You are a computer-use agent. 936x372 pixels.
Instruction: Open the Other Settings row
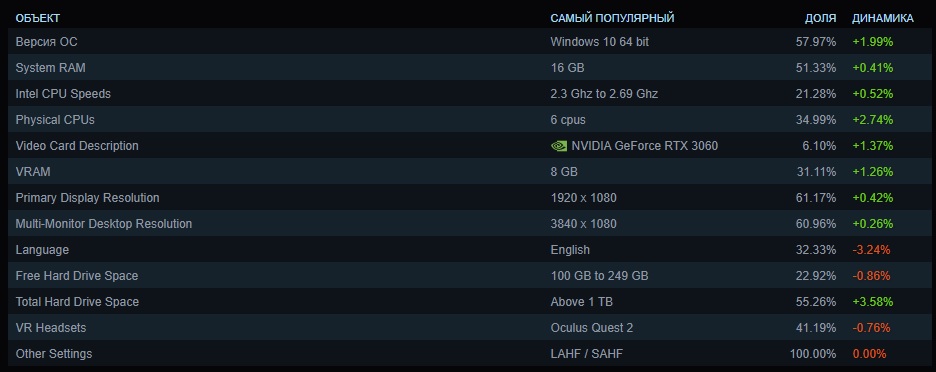[468, 353]
